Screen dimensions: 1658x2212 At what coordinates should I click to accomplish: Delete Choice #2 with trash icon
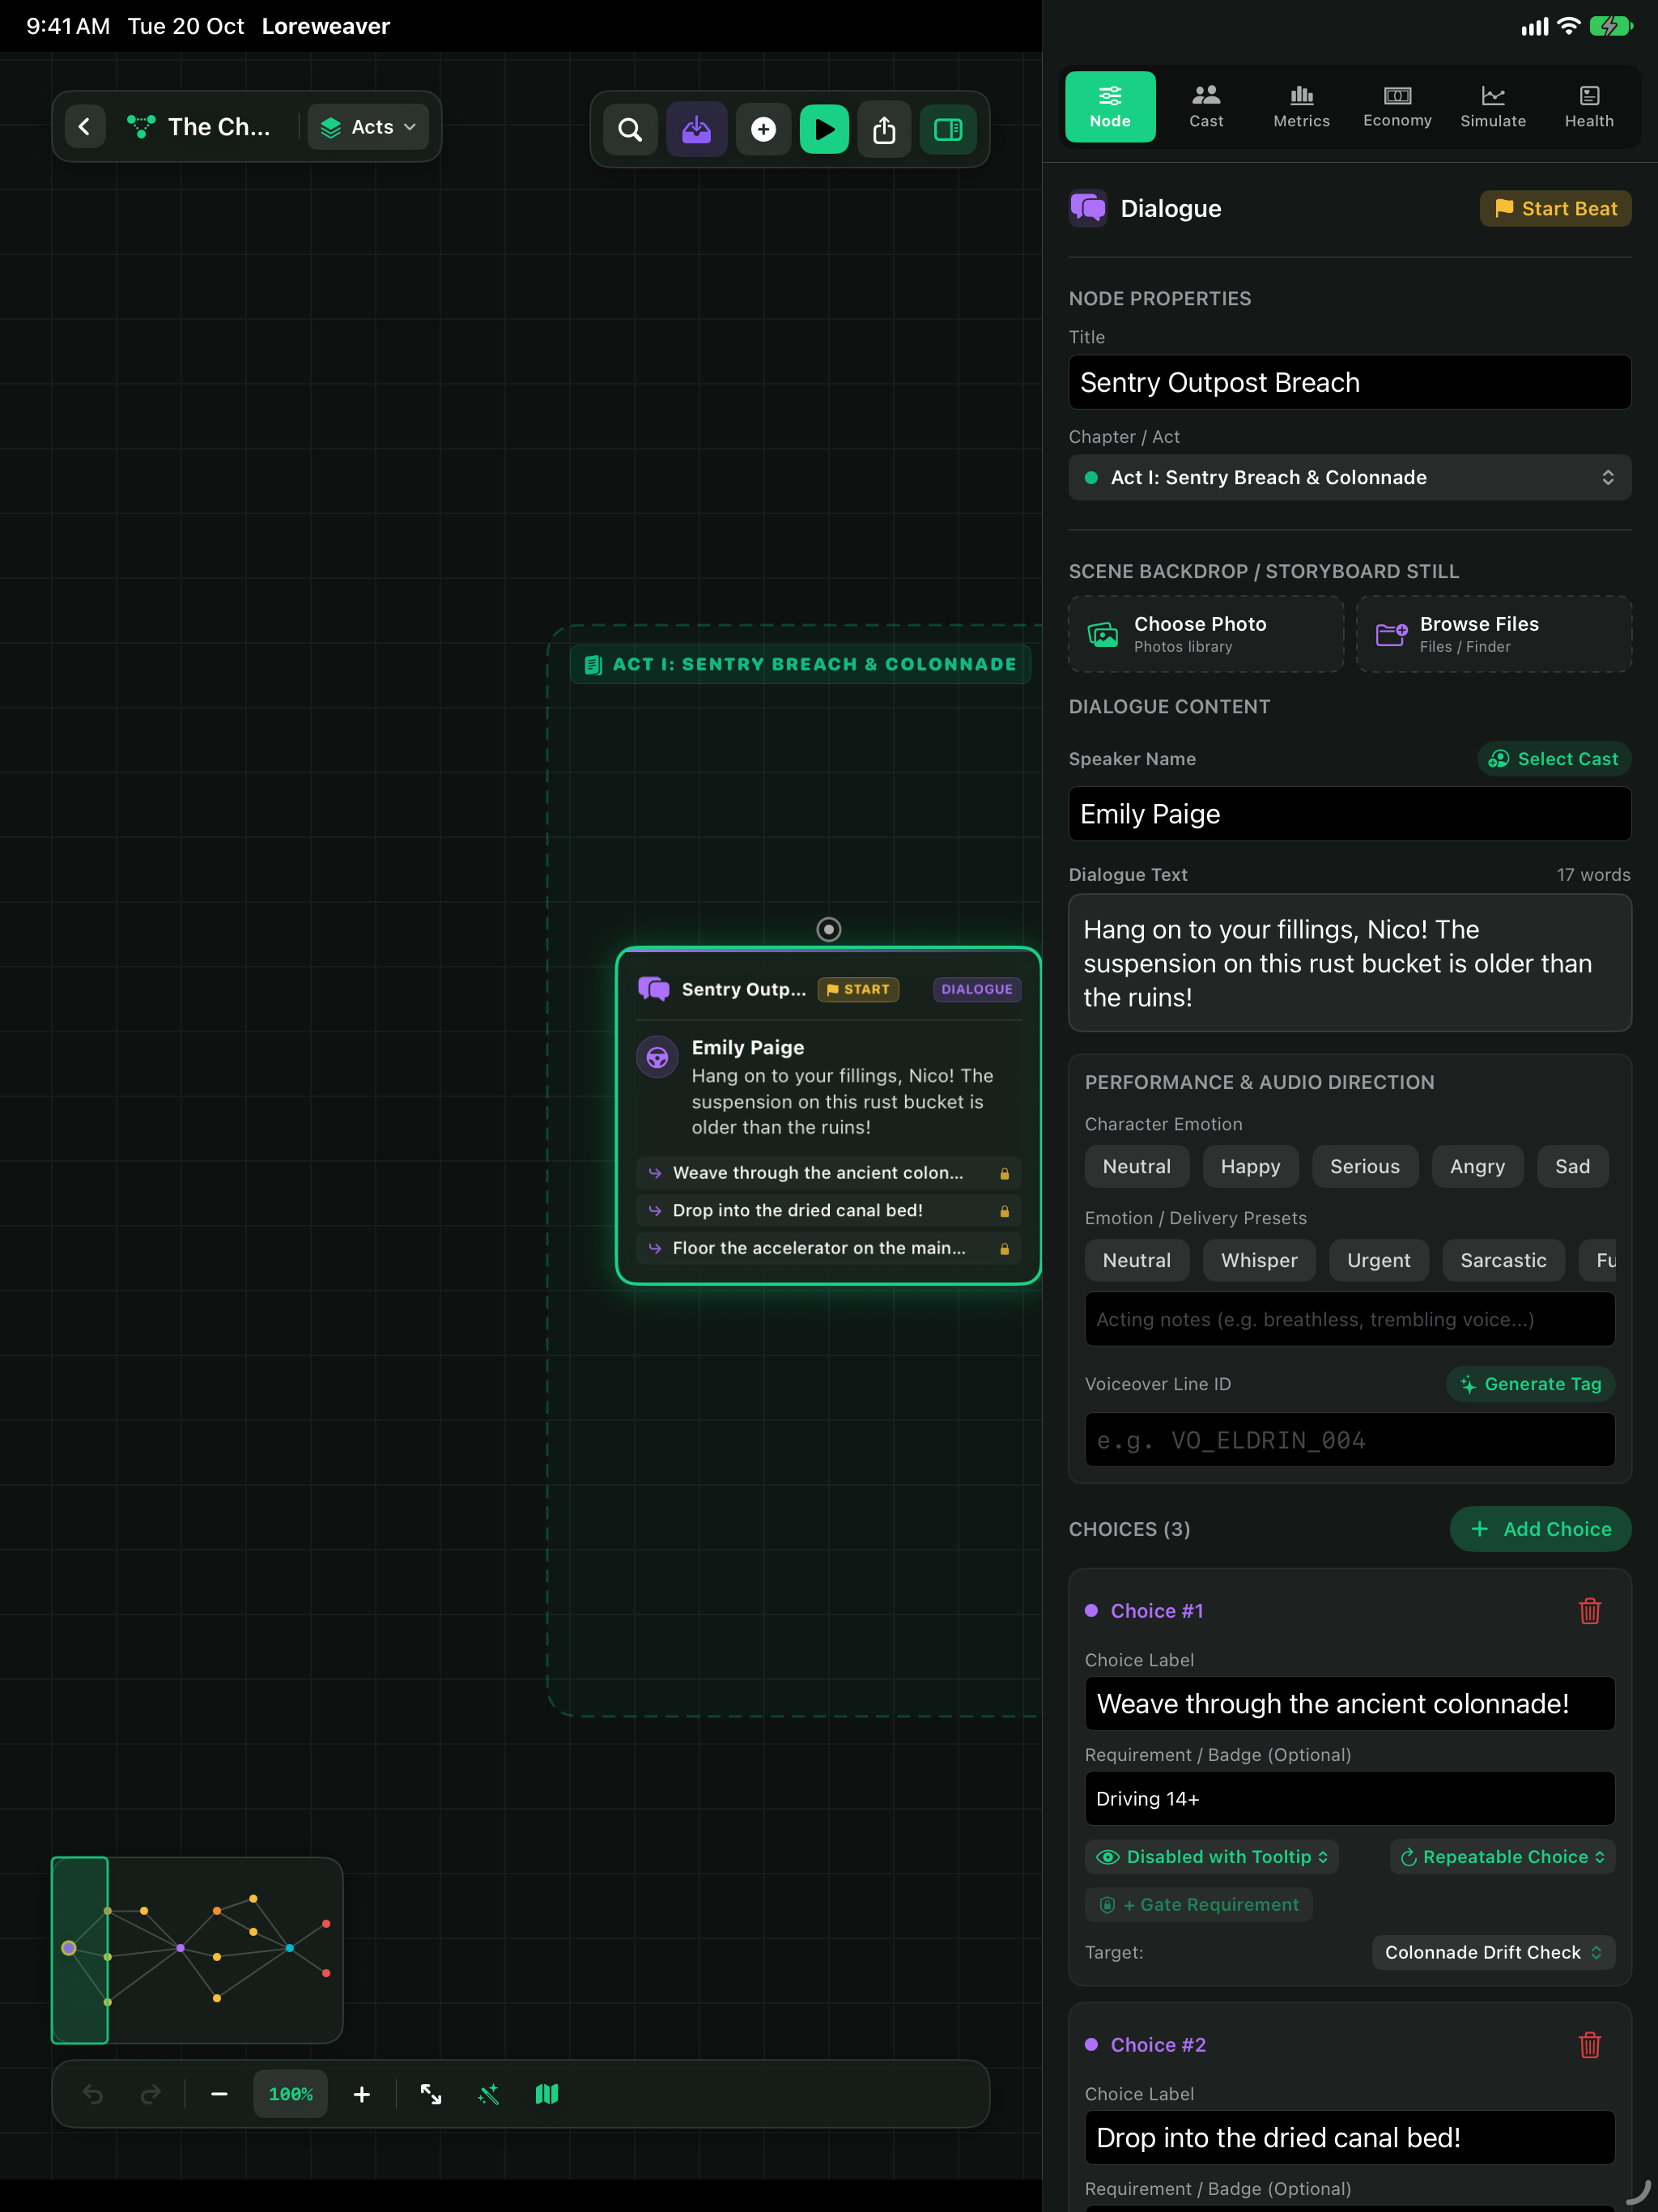pyautogui.click(x=1589, y=2045)
